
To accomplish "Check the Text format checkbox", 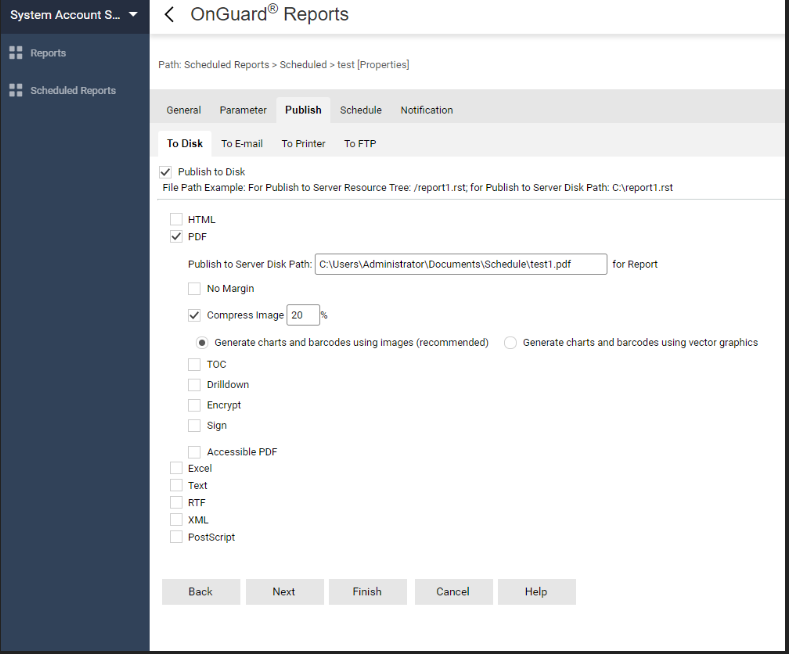I will 176,485.
